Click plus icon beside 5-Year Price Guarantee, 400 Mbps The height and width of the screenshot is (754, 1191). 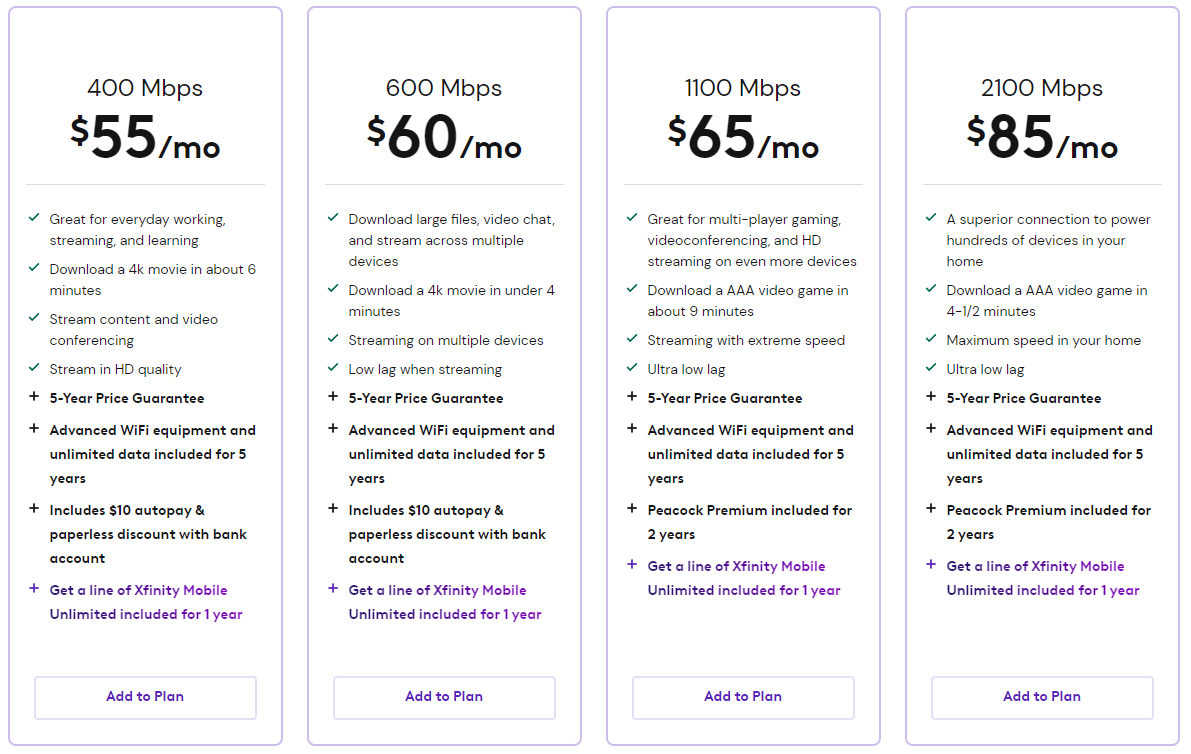pyautogui.click(x=34, y=396)
